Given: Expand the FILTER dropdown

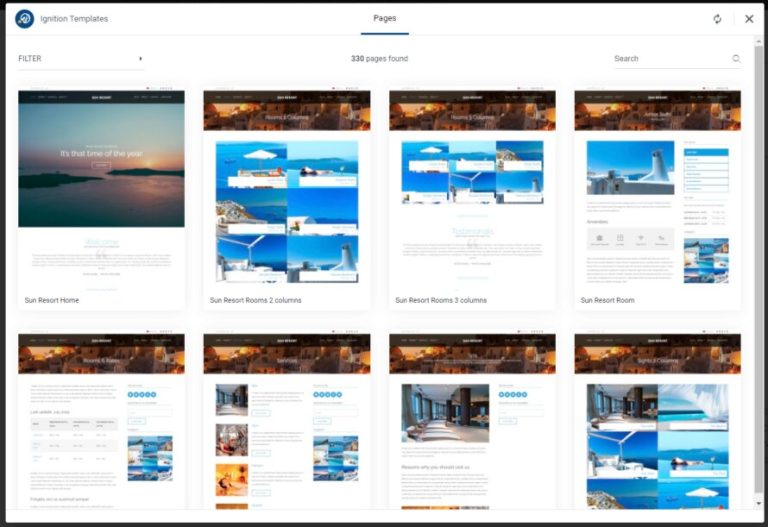Looking at the screenshot, I should point(80,59).
